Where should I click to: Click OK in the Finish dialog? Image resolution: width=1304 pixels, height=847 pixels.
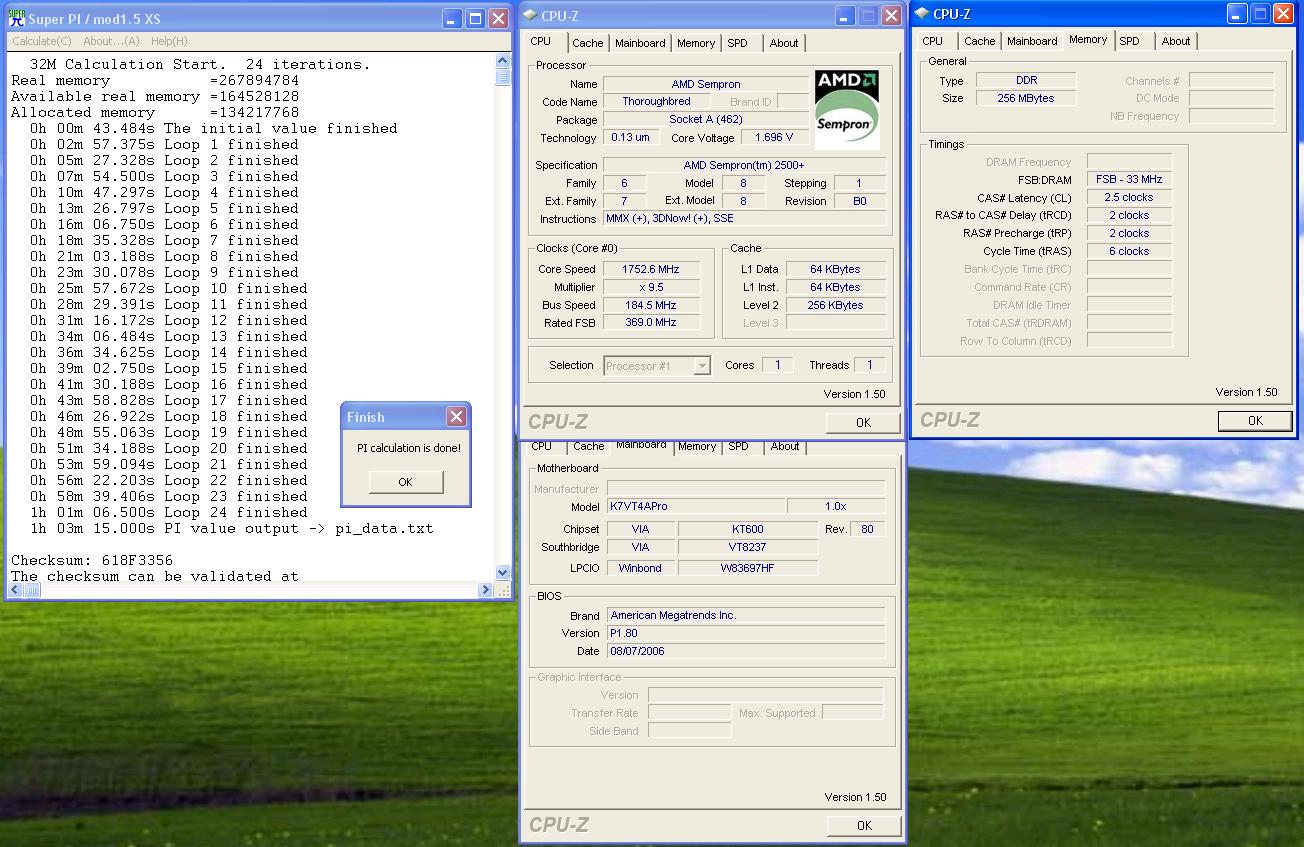tap(405, 482)
